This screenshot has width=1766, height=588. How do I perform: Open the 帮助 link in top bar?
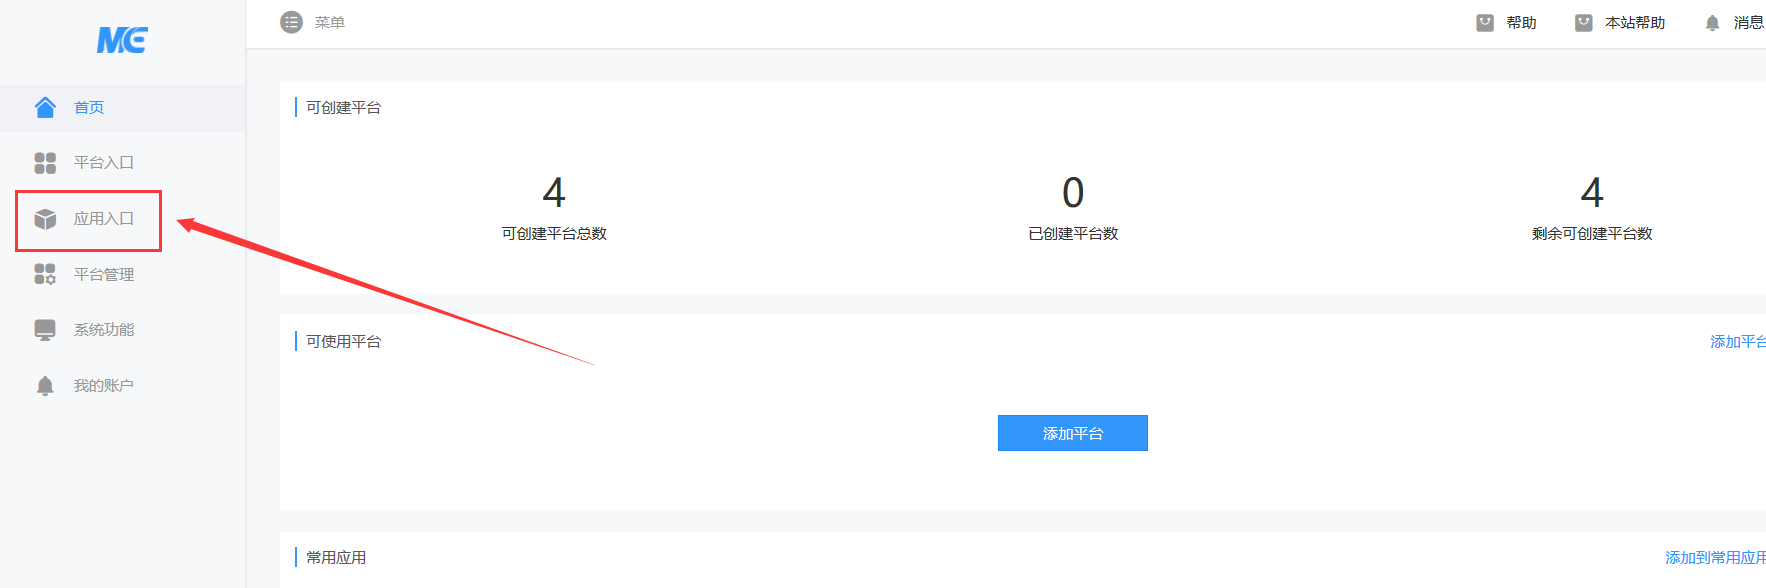point(1521,23)
